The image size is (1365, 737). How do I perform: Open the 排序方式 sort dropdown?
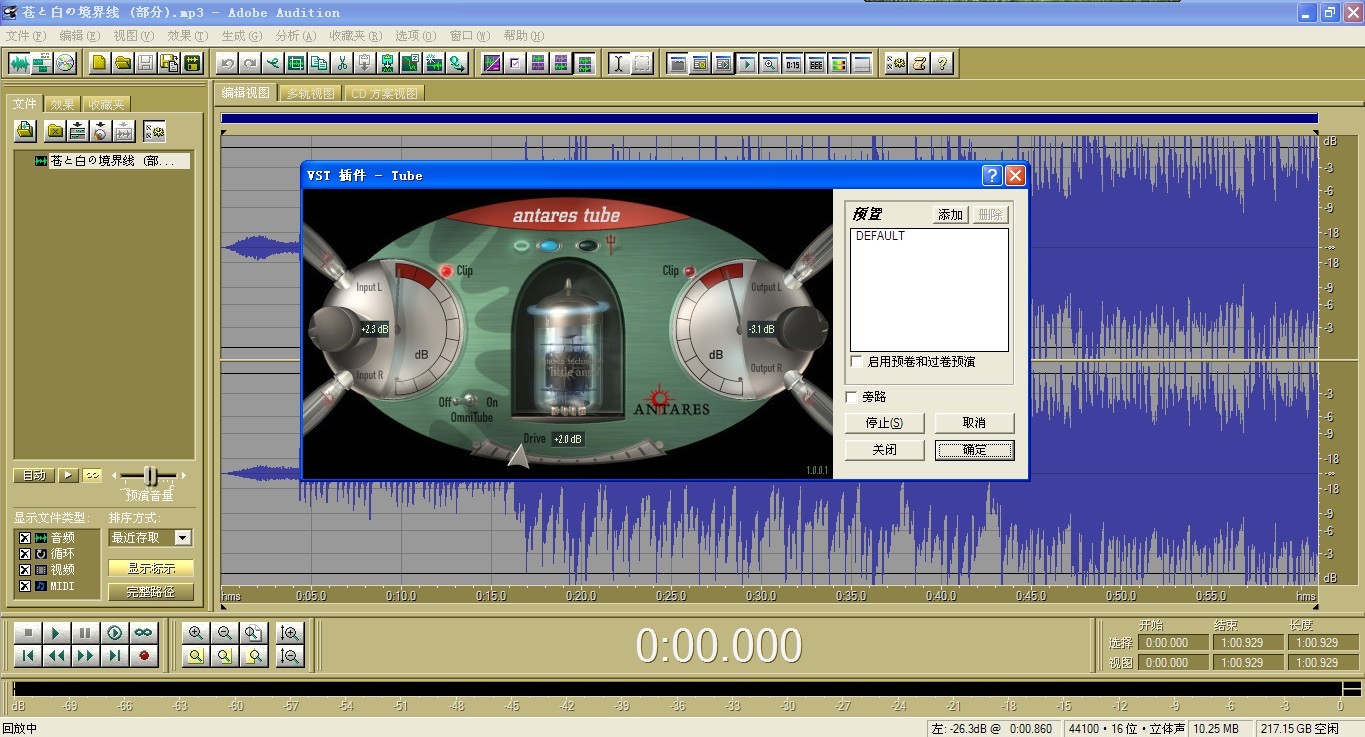click(x=182, y=538)
